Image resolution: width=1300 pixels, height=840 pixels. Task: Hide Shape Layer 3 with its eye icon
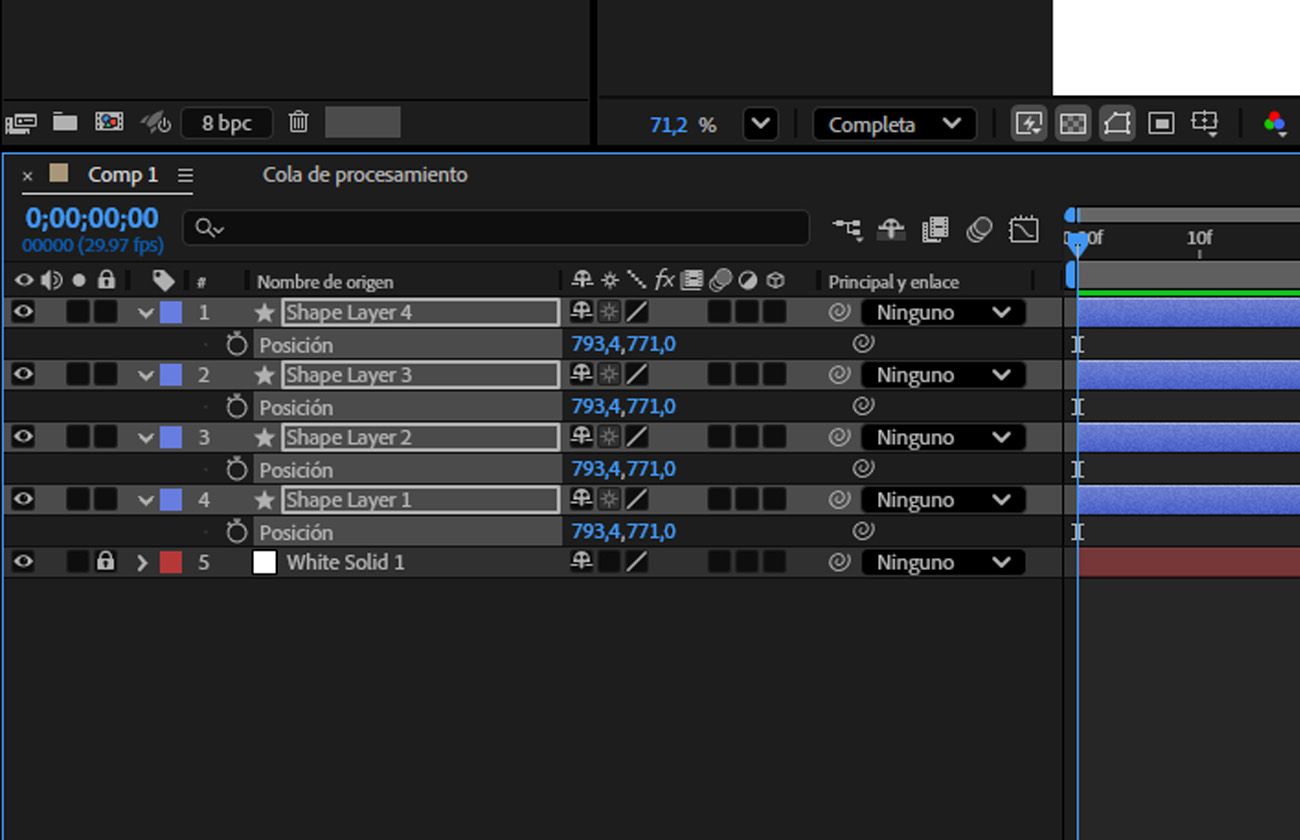pos(23,375)
